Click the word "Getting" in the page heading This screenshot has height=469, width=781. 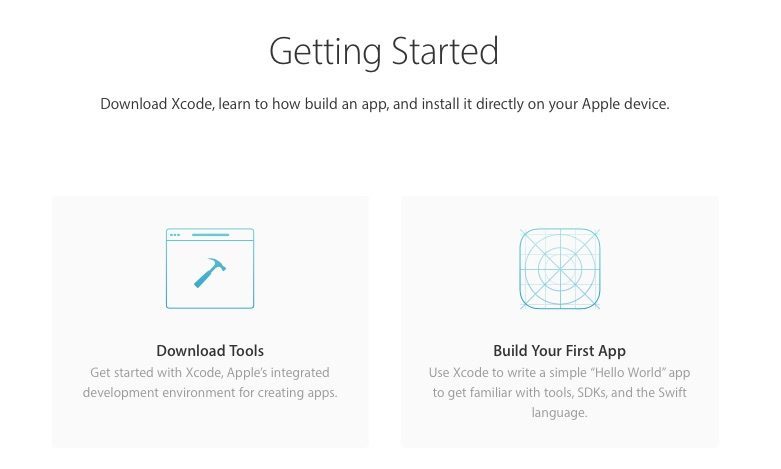pyautogui.click(x=317, y=51)
